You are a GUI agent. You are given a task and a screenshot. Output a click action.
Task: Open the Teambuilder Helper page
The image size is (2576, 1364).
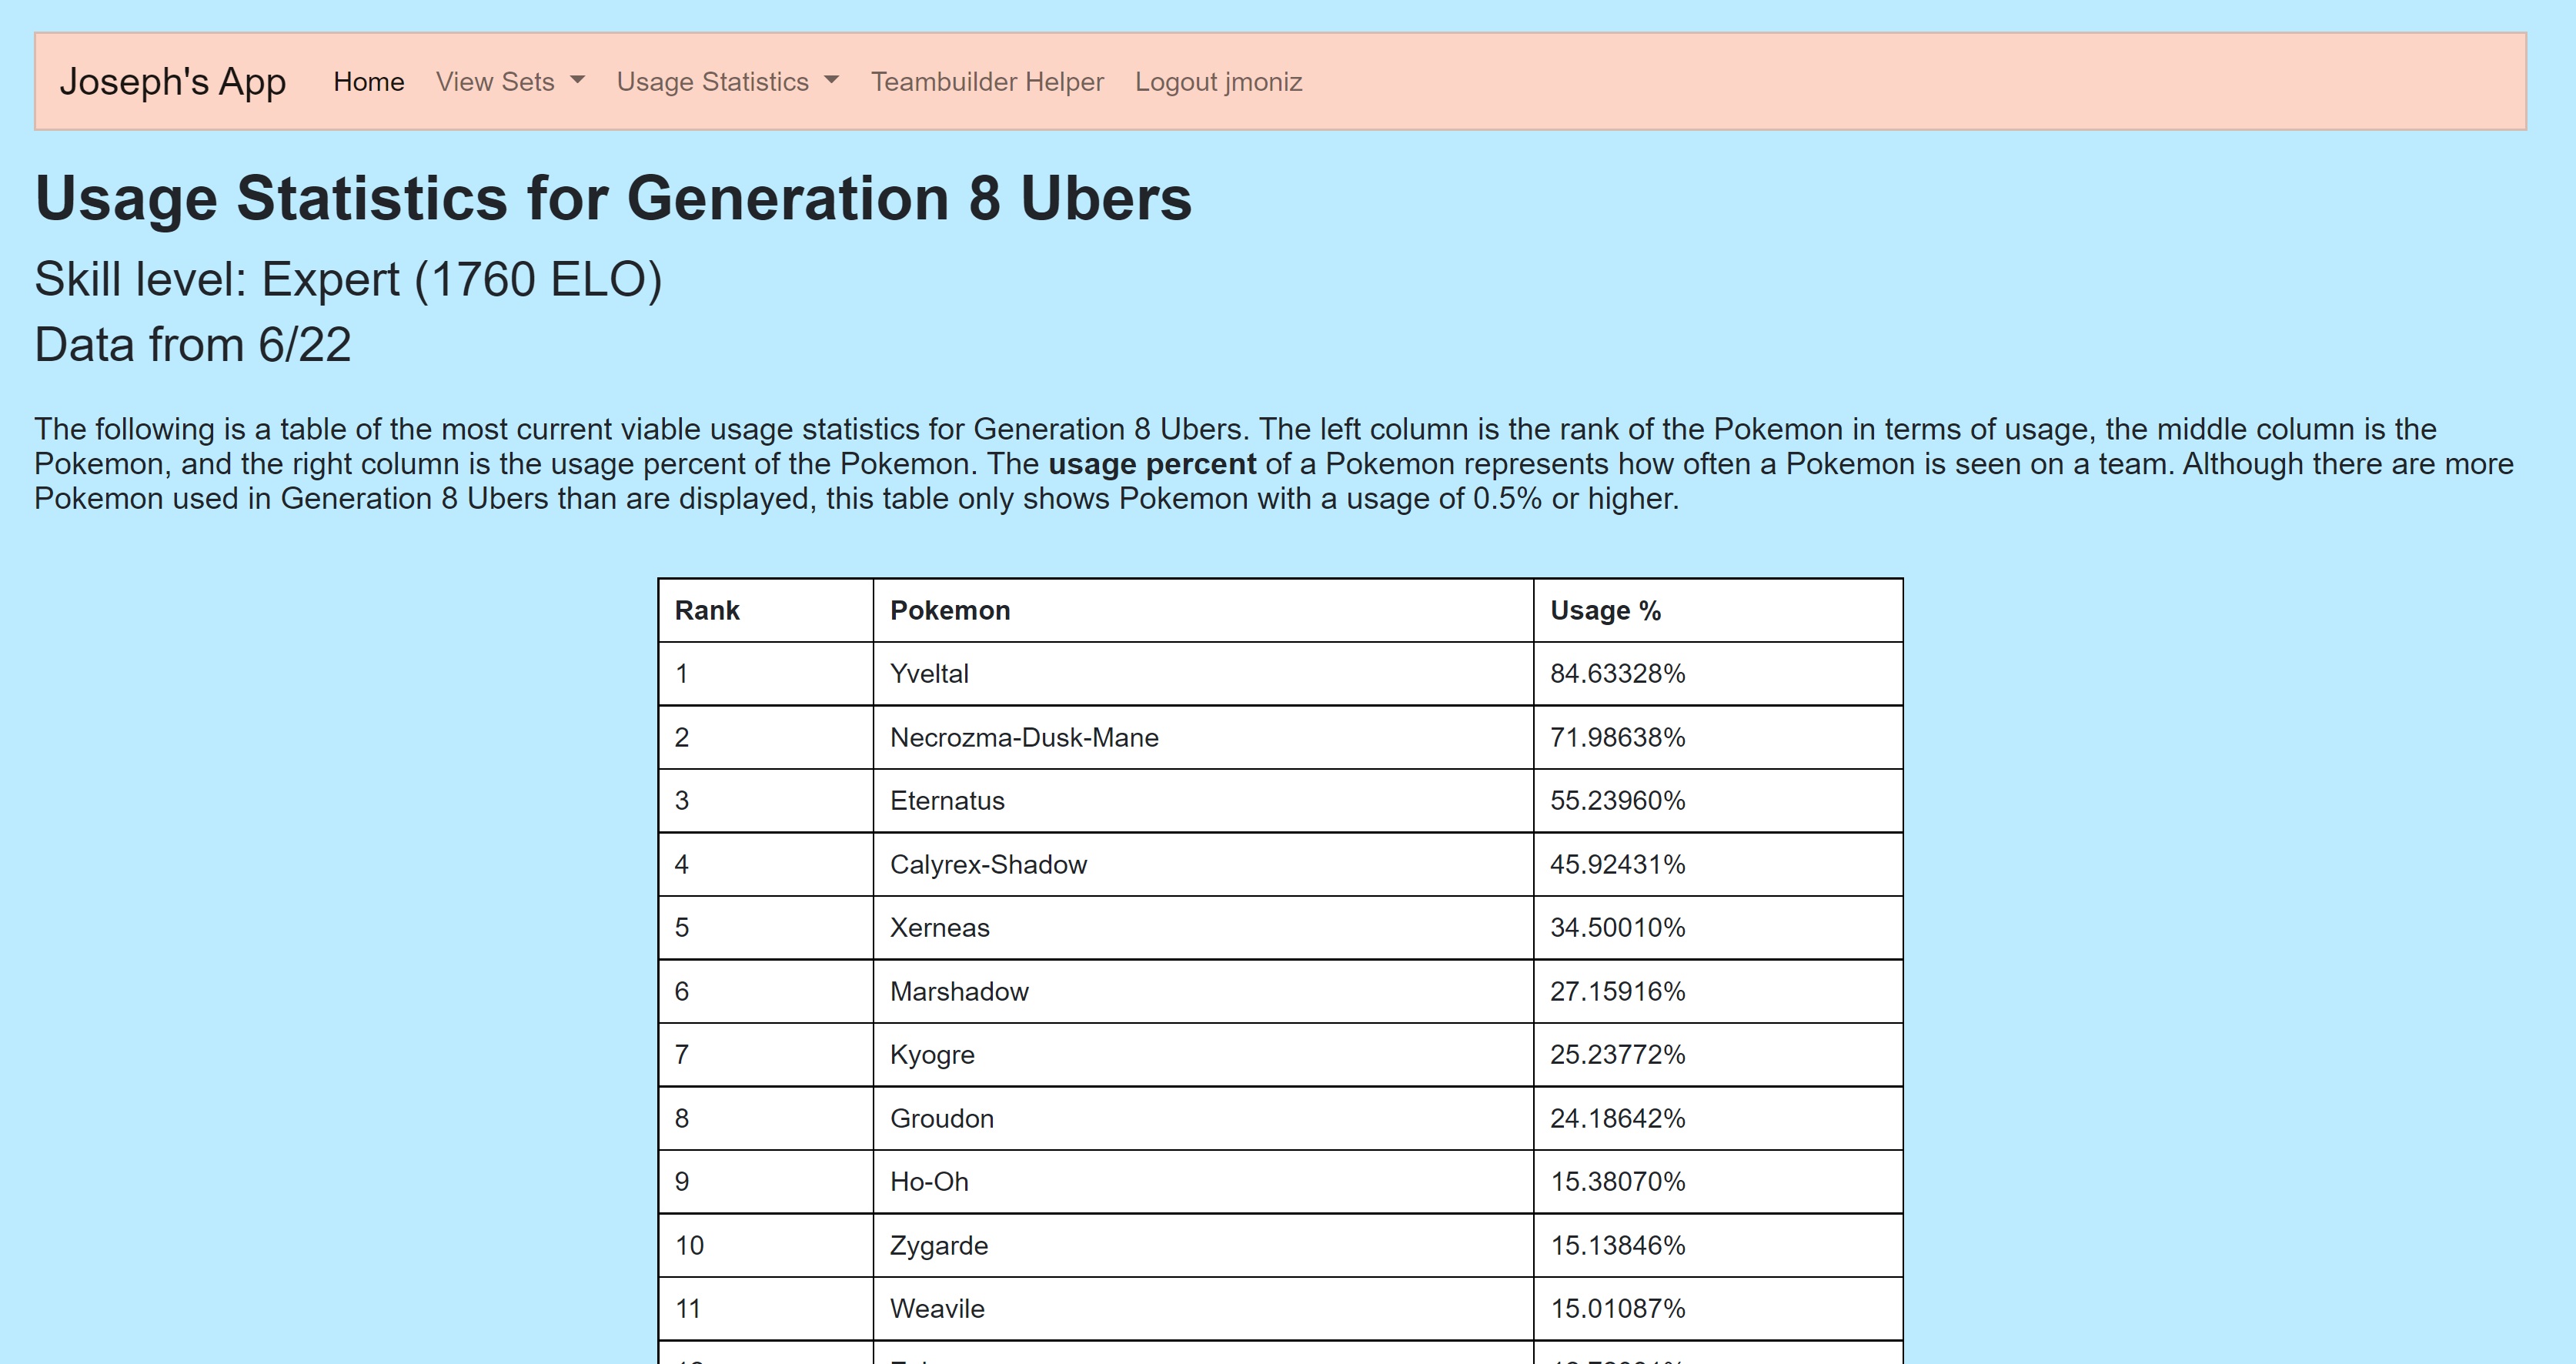click(986, 82)
